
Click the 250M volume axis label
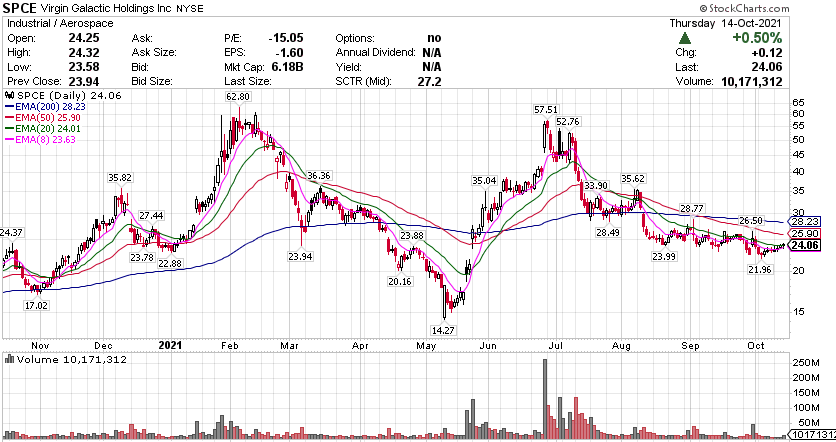pos(806,363)
